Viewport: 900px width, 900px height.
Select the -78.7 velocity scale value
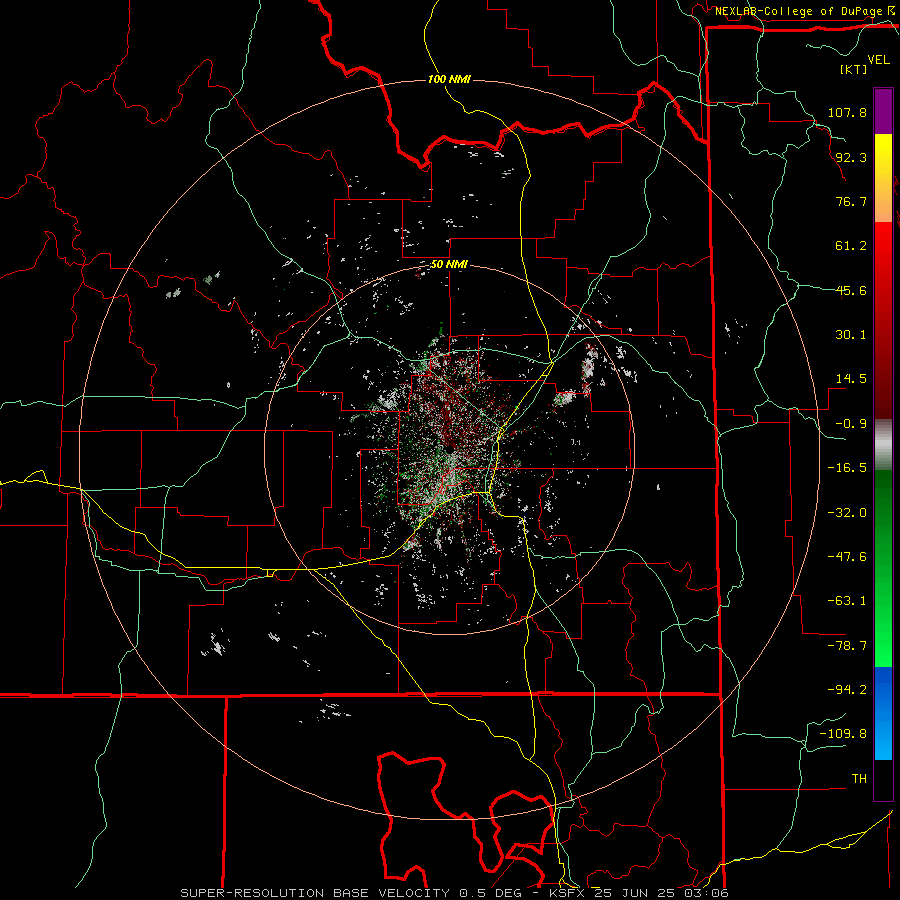[x=847, y=646]
